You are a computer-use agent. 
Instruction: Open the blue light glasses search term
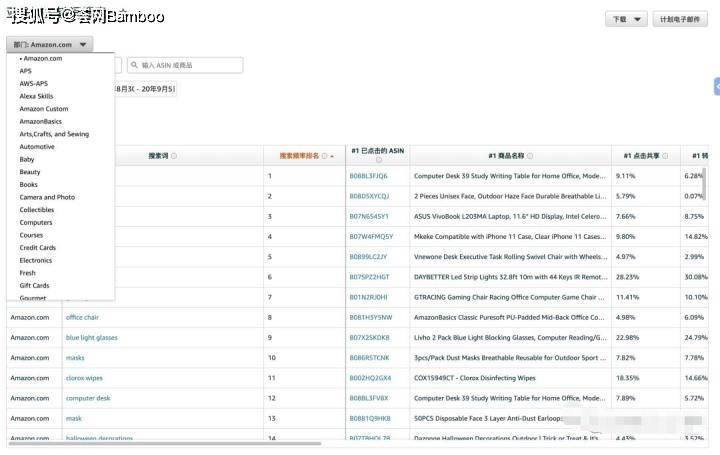click(91, 337)
